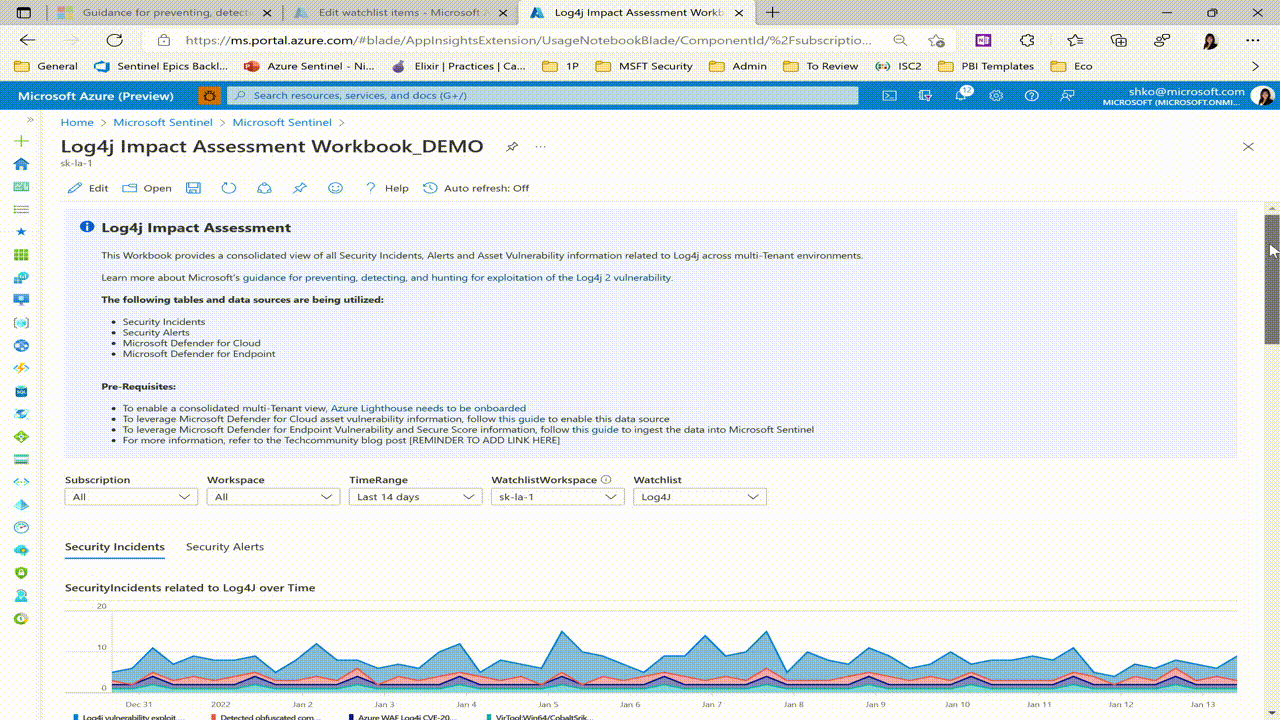This screenshot has height=720, width=1280.
Task: Go to Azure Home via sidebar house icon
Action: pos(21,164)
